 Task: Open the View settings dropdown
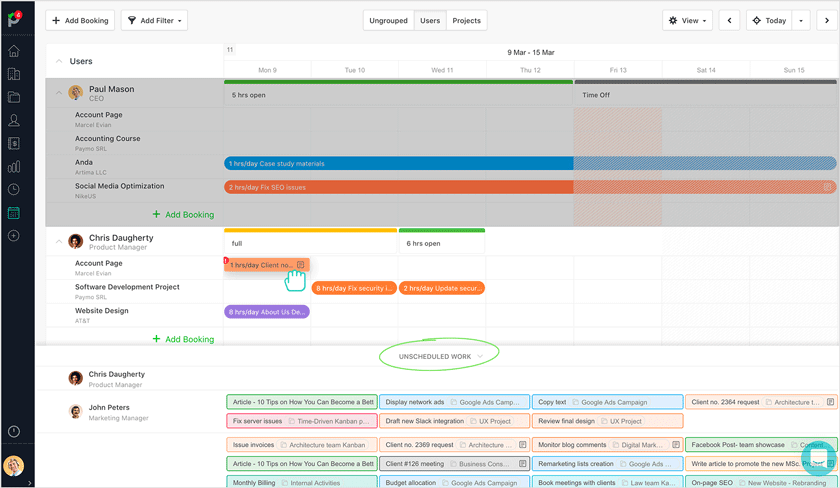tap(687, 20)
